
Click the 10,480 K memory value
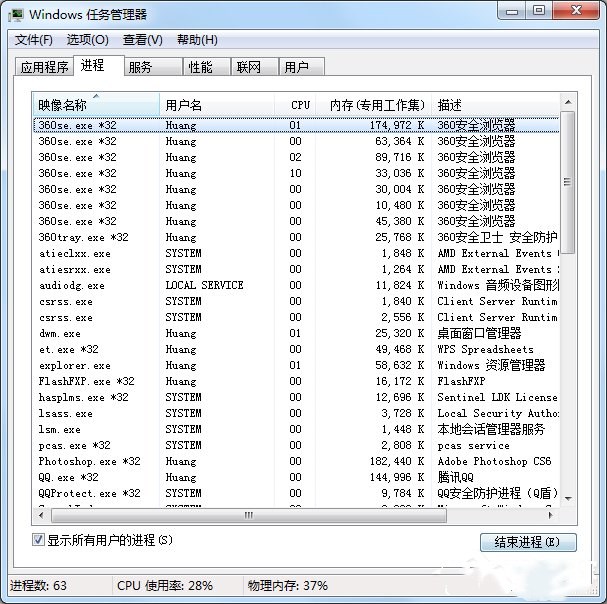(399, 205)
